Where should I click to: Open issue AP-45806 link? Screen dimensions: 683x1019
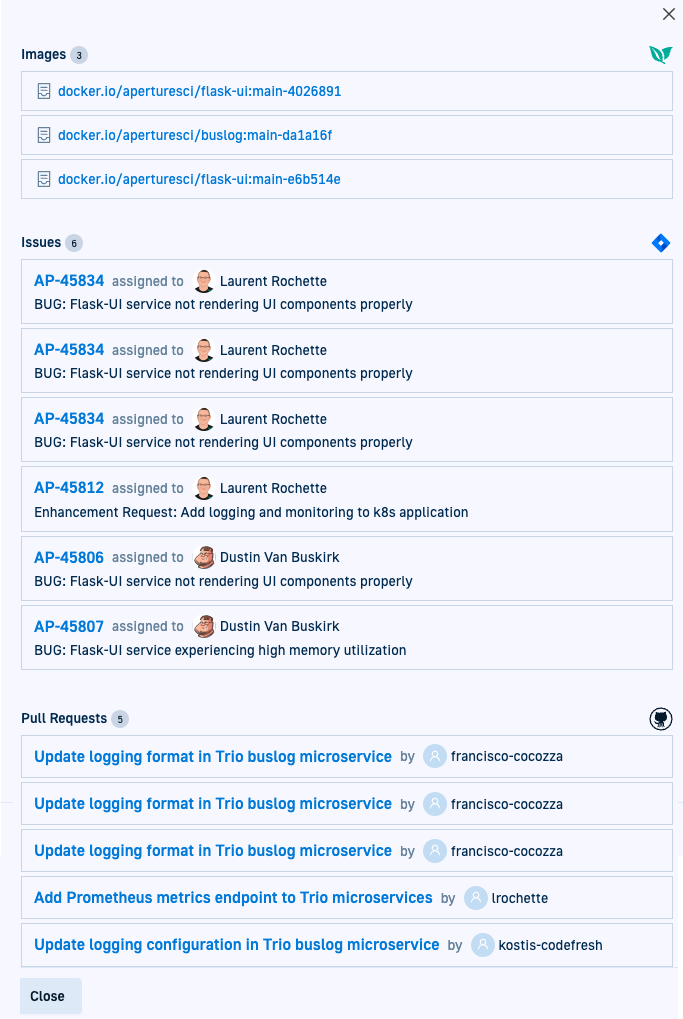[69, 557]
